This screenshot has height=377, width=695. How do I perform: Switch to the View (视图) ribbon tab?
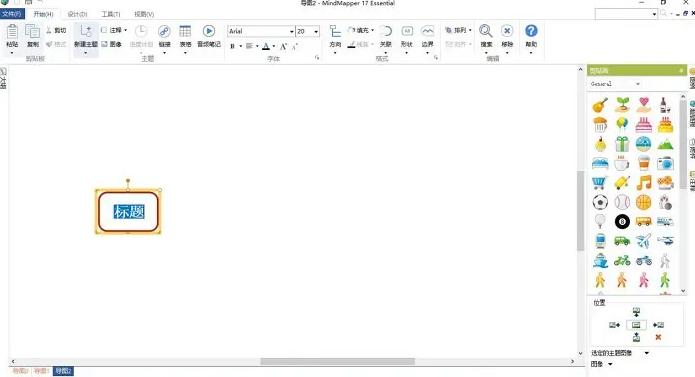coord(144,14)
